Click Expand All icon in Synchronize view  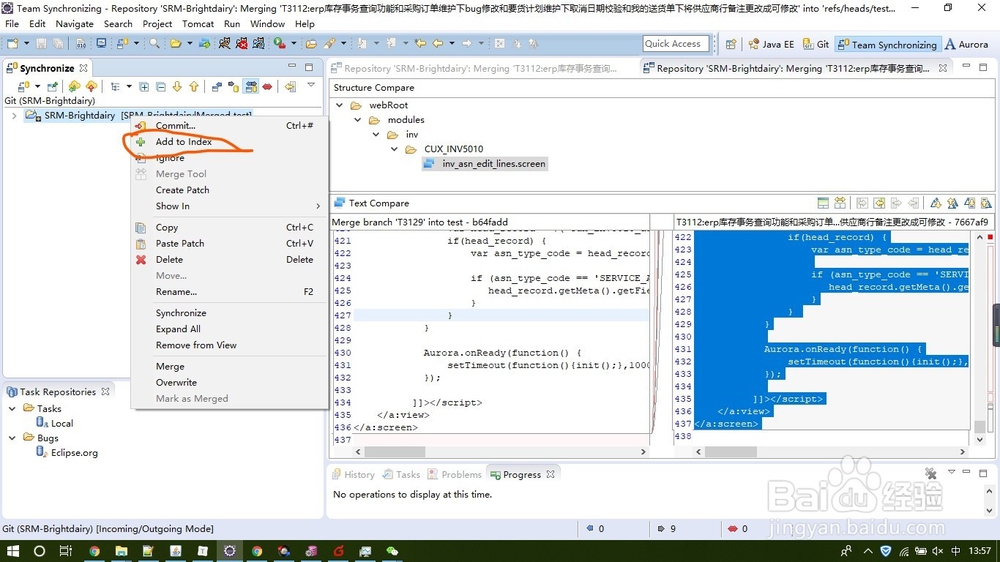(144, 86)
